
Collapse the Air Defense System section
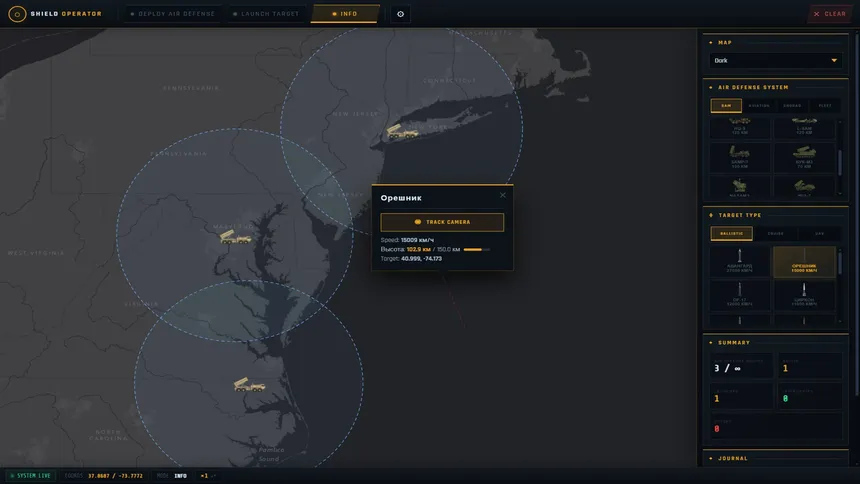(x=776, y=87)
